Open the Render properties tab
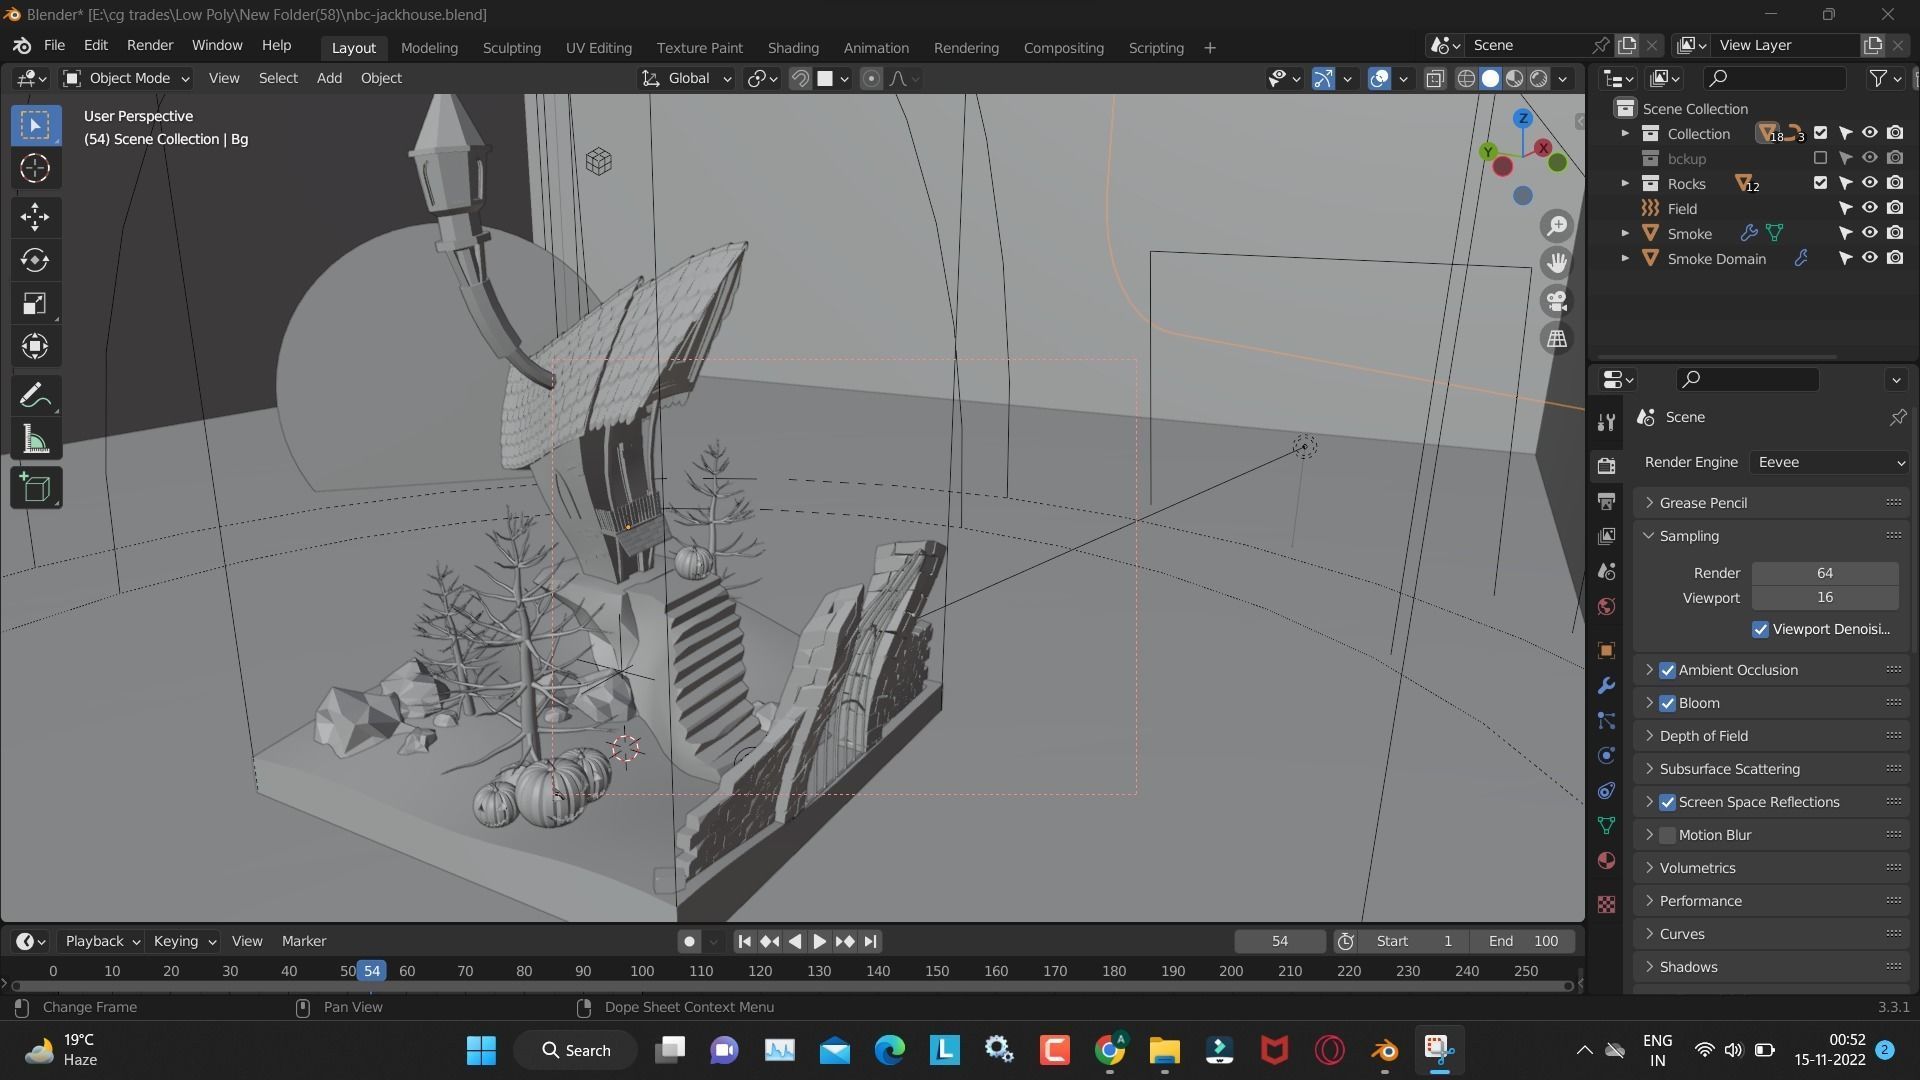Image resolution: width=1920 pixels, height=1080 pixels. click(1606, 466)
